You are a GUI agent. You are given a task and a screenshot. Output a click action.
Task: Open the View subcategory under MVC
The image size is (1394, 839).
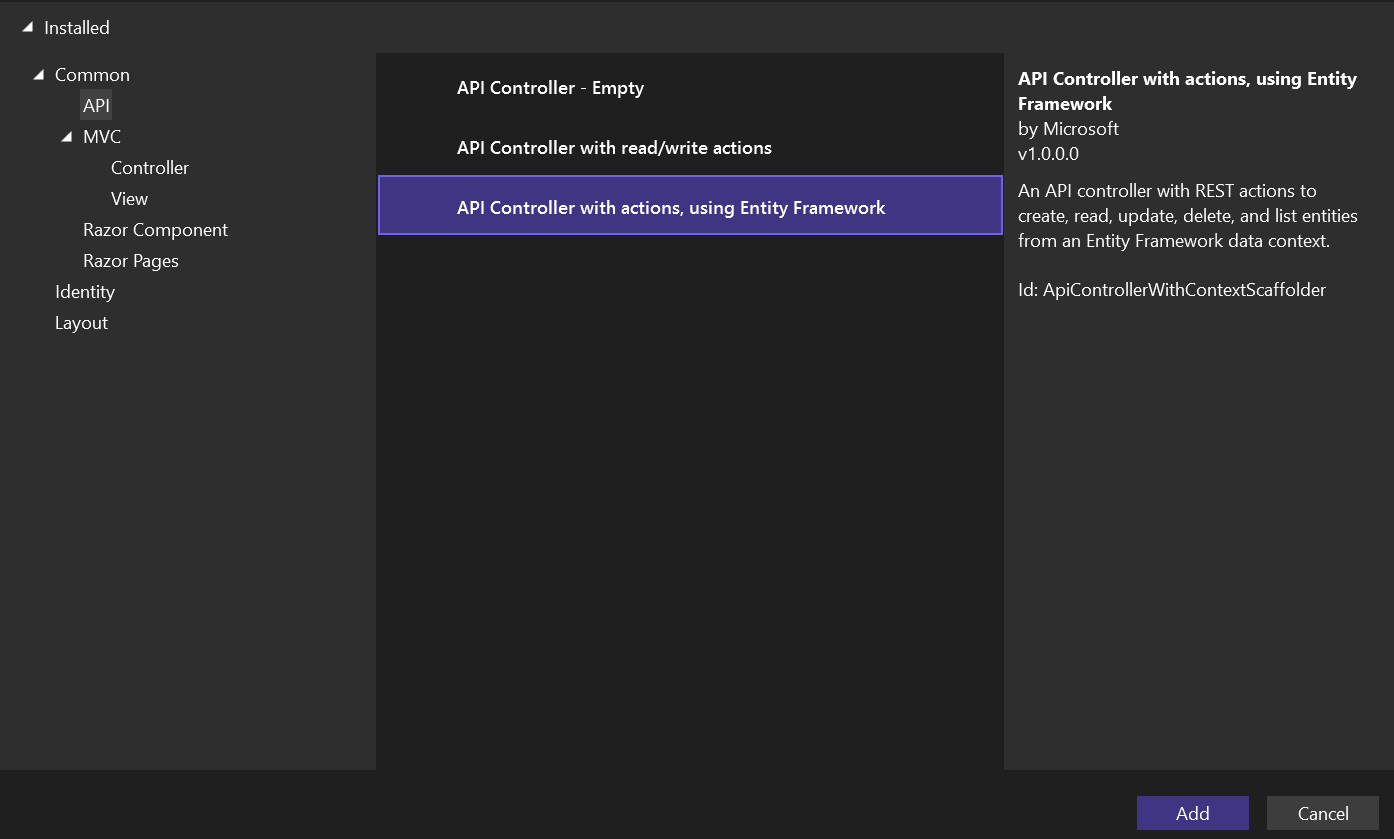tap(129, 199)
